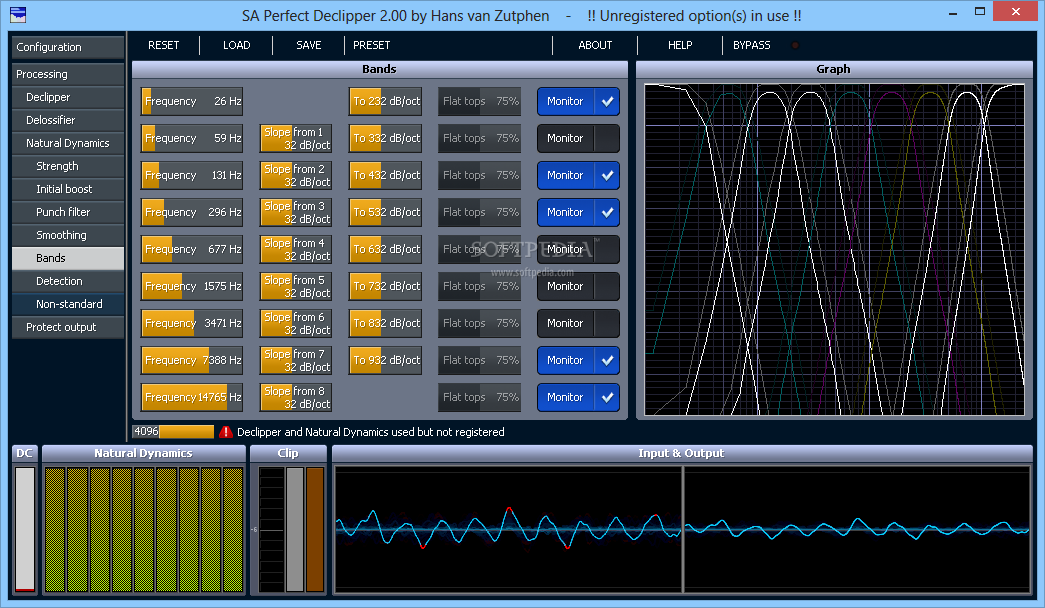1045x608 pixels.
Task: Open the Processing section
Action: (x=68, y=74)
